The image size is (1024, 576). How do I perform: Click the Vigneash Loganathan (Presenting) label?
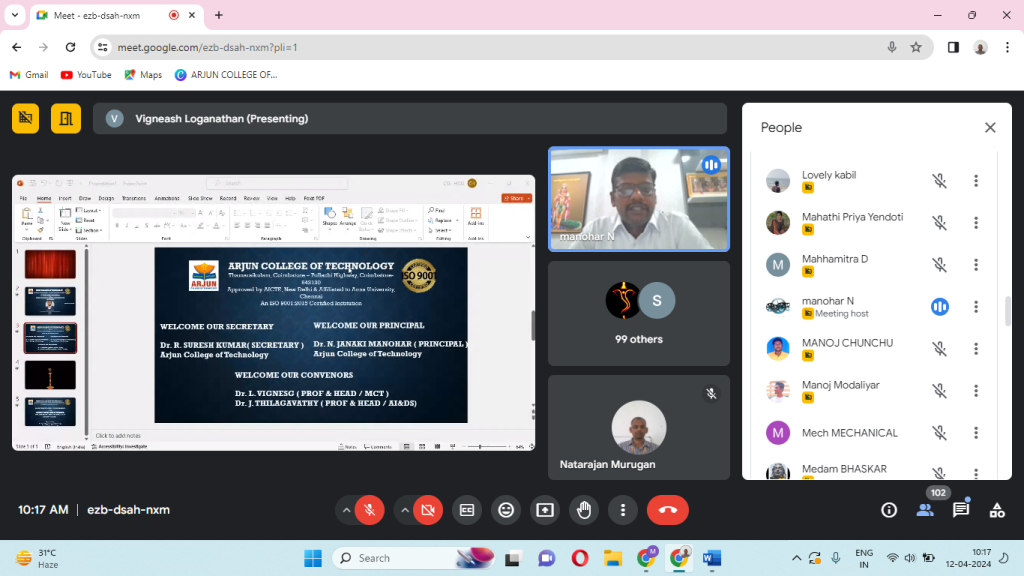coord(221,118)
